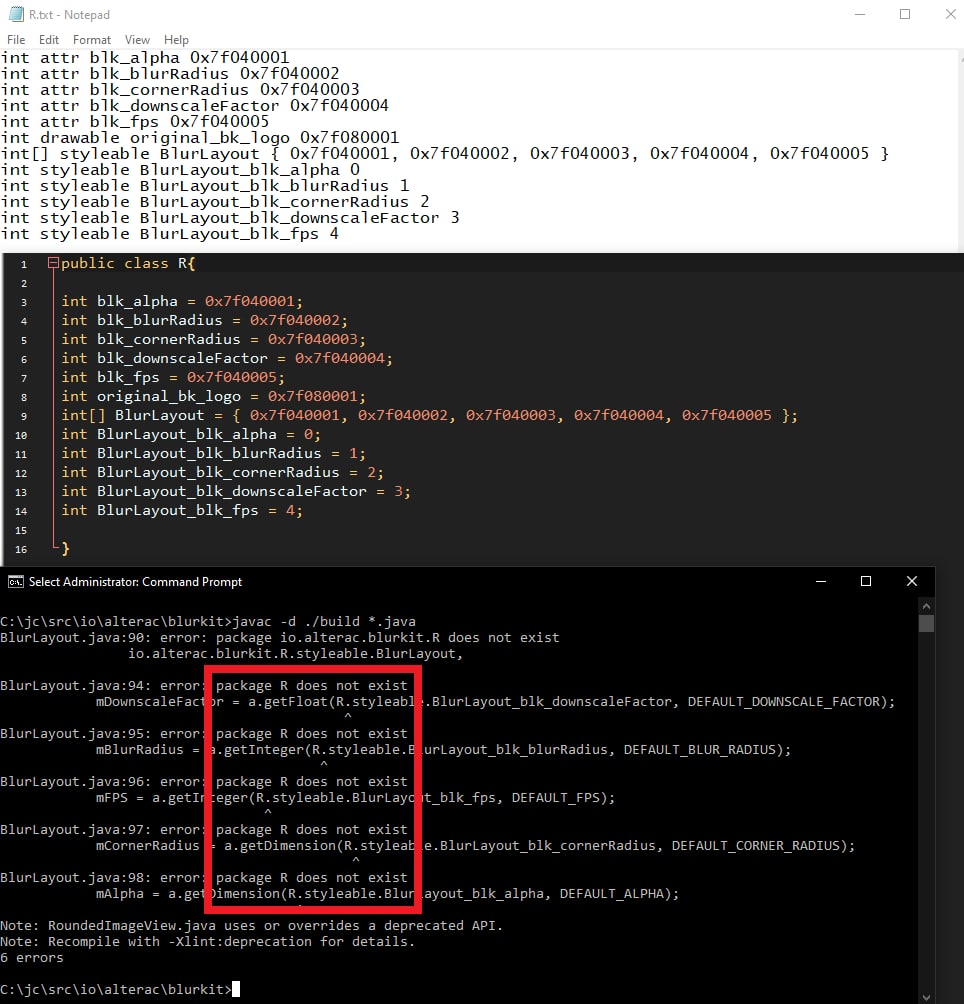The width and height of the screenshot is (964, 1004).
Task: Click editor line 'int BlurLayout_blk_alpha = 0;'
Action: (x=191, y=434)
